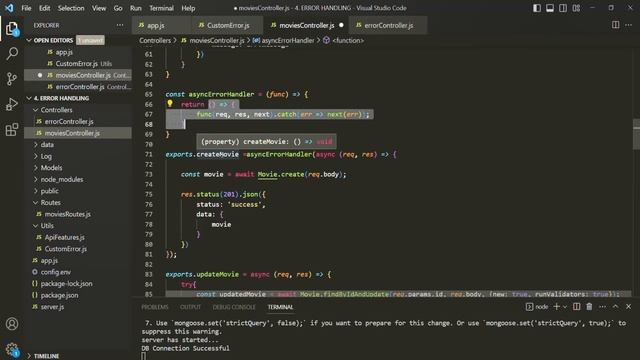Toggle the primary side bar layout icon
This screenshot has width=640, height=360.
537,8
